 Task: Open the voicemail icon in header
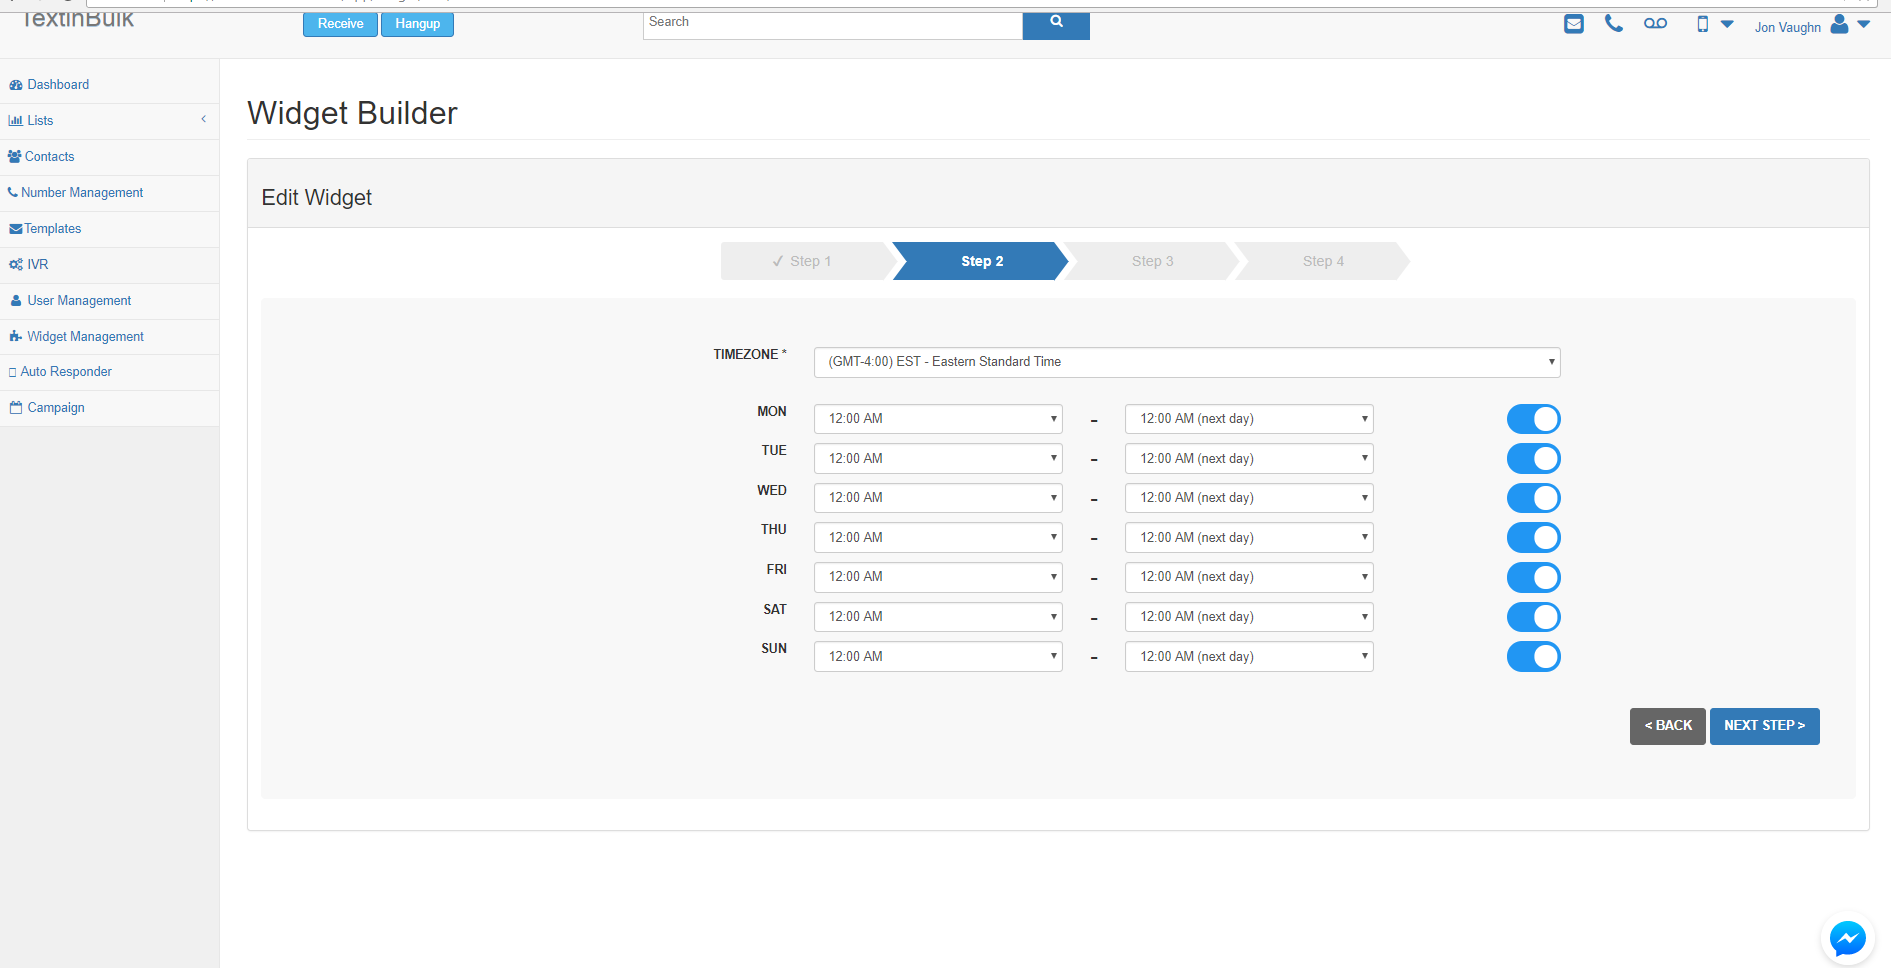point(1655,24)
